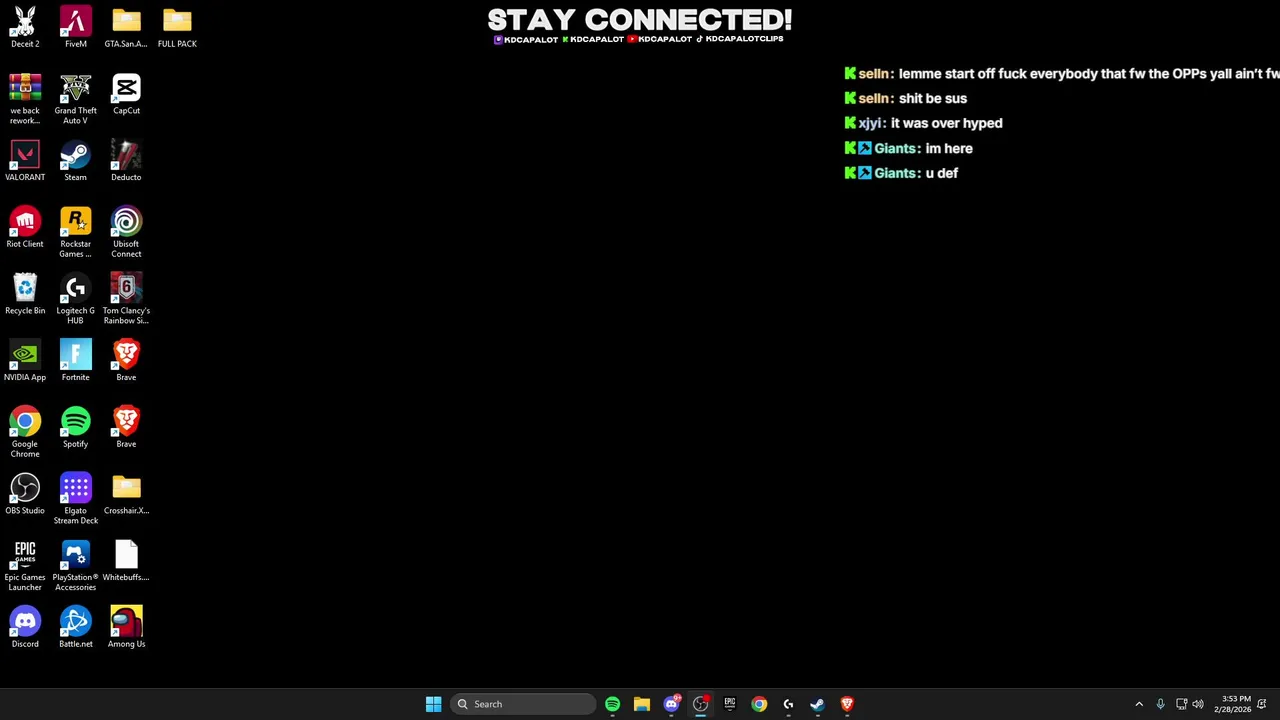Launch Discord desktop shortcut
Screen dimensions: 1280x720
25,627
